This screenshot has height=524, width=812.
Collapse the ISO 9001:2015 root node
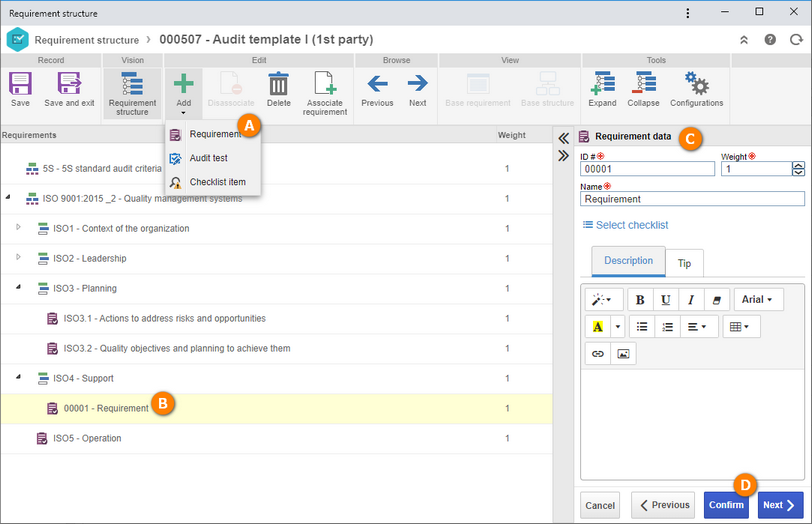[8, 197]
